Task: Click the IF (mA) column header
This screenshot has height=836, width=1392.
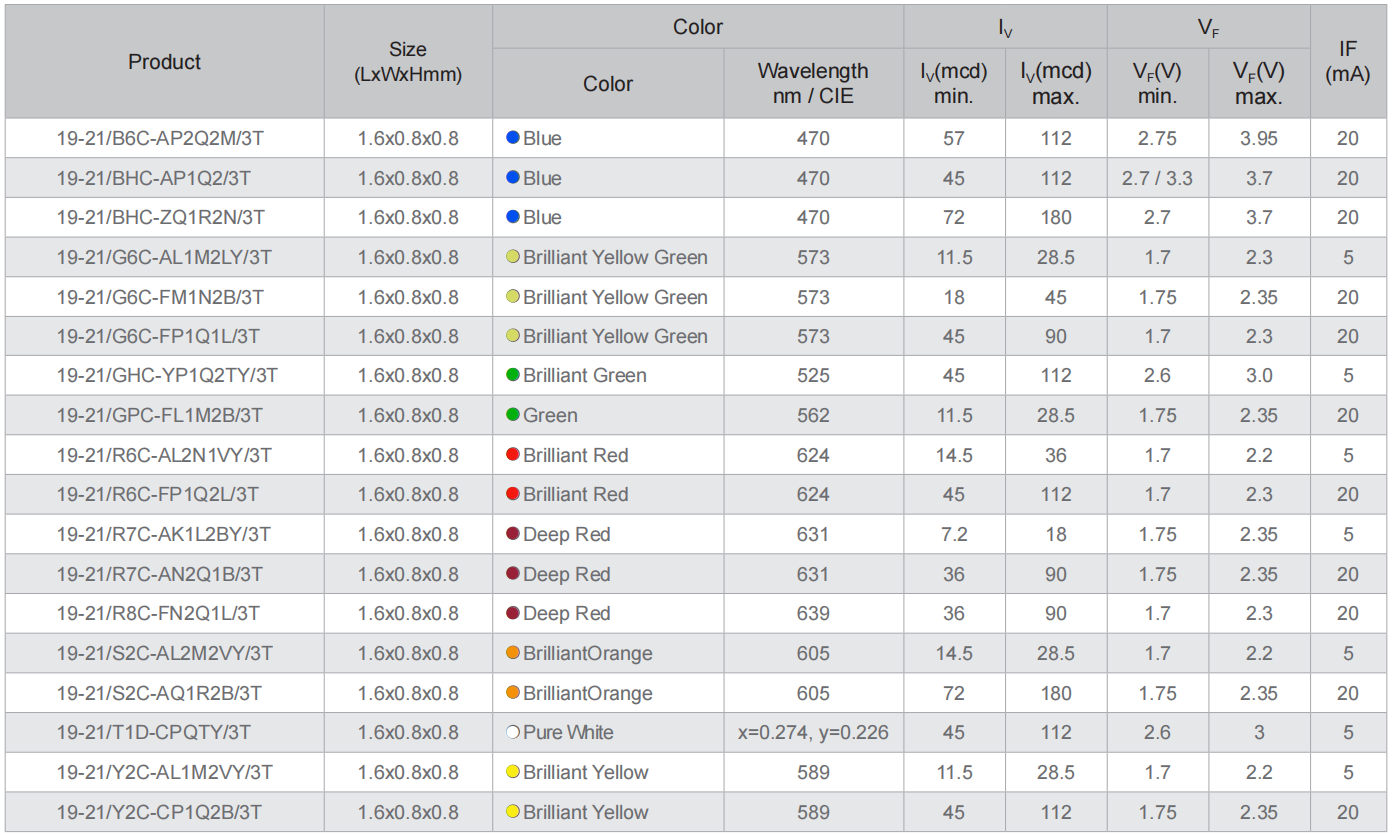Action: pos(1347,62)
